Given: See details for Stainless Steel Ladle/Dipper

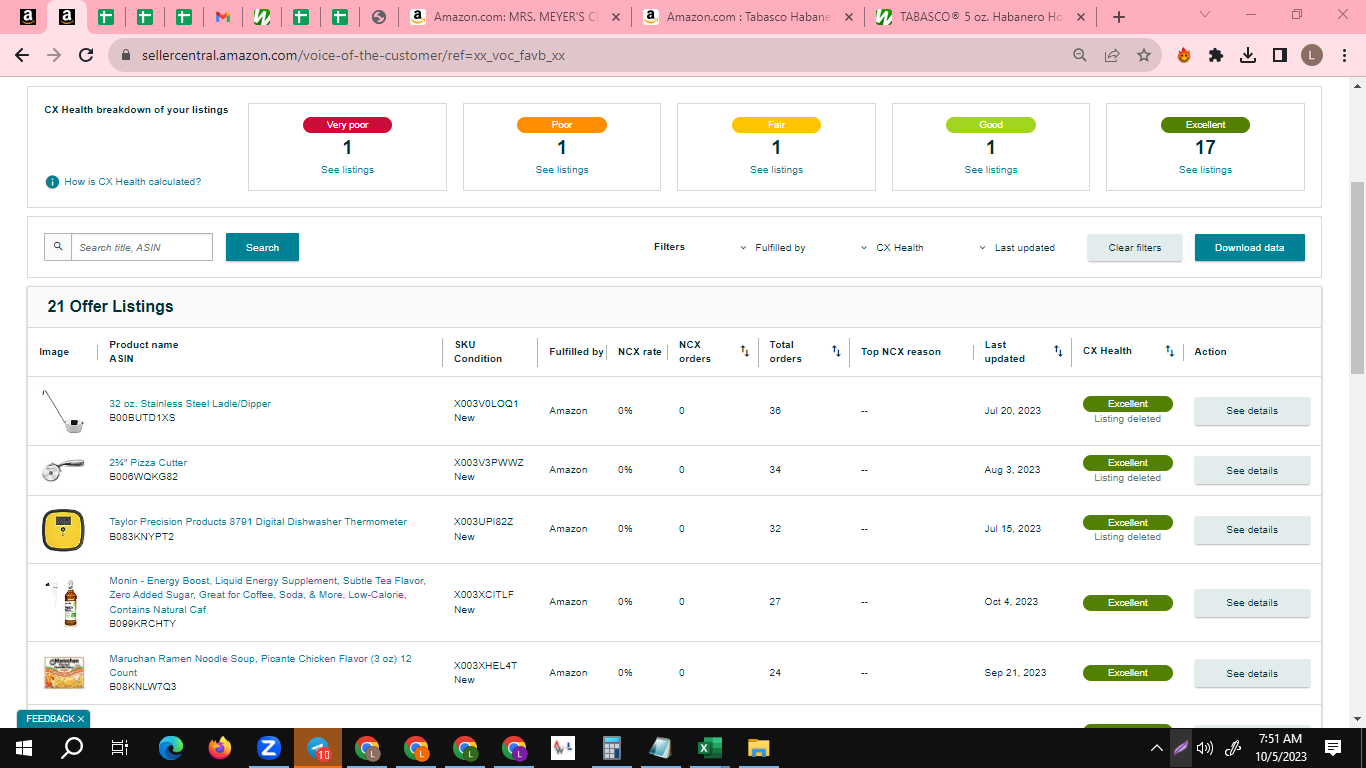Looking at the screenshot, I should (x=1252, y=411).
